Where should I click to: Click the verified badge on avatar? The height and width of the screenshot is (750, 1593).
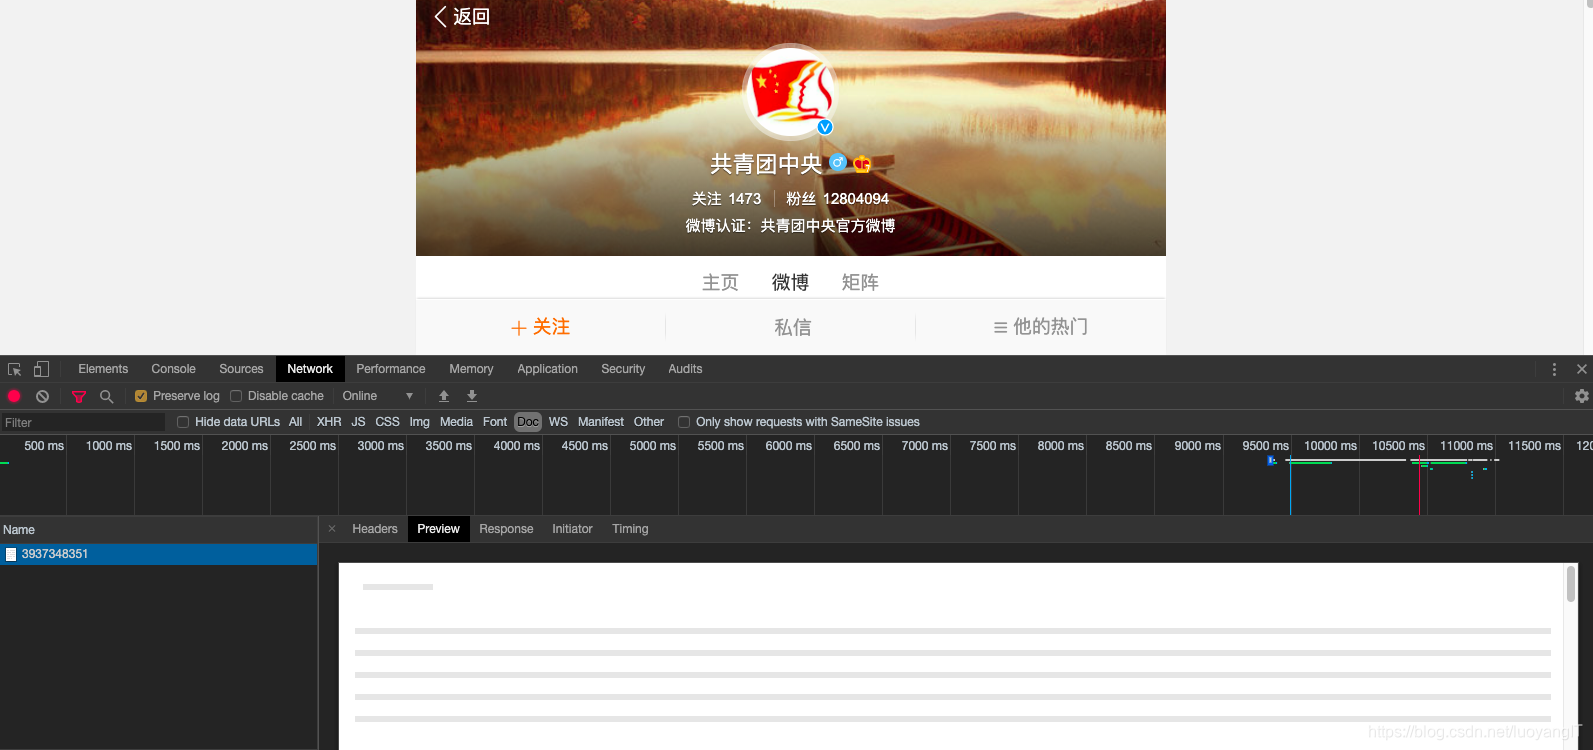[825, 127]
